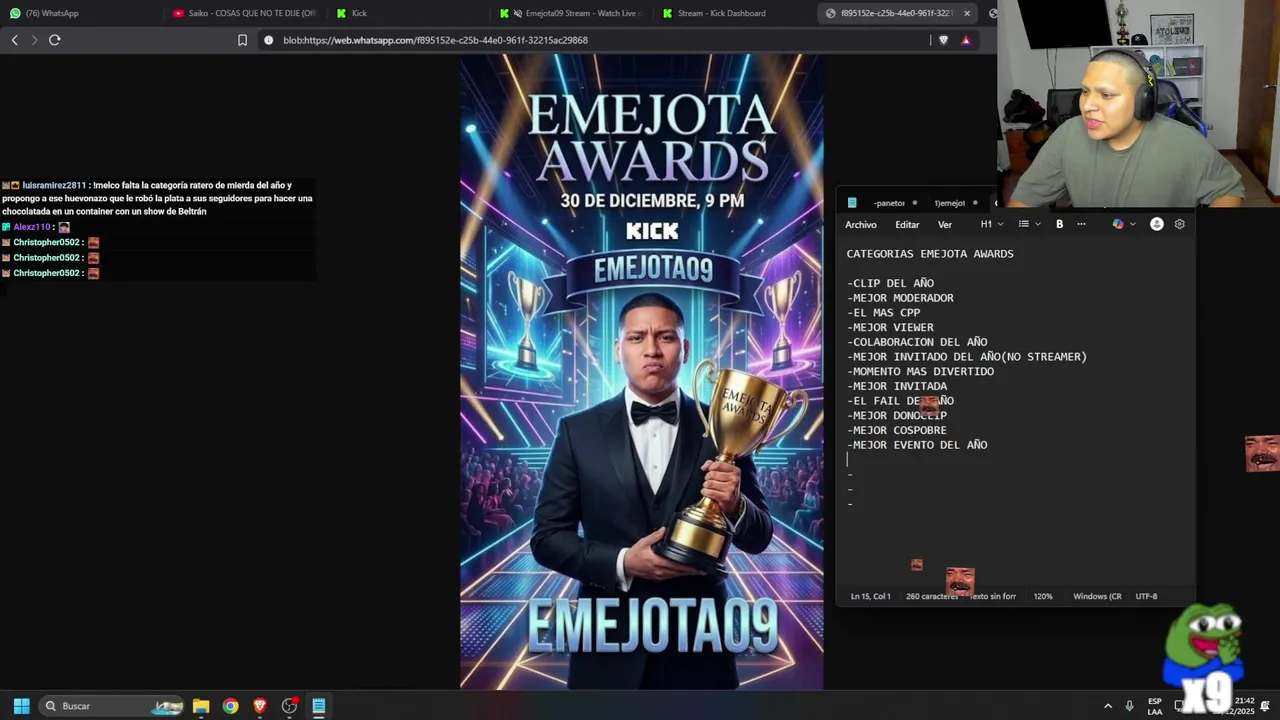Click line -MEJOR INVITADA
The image size is (1280, 720).
click(x=897, y=386)
